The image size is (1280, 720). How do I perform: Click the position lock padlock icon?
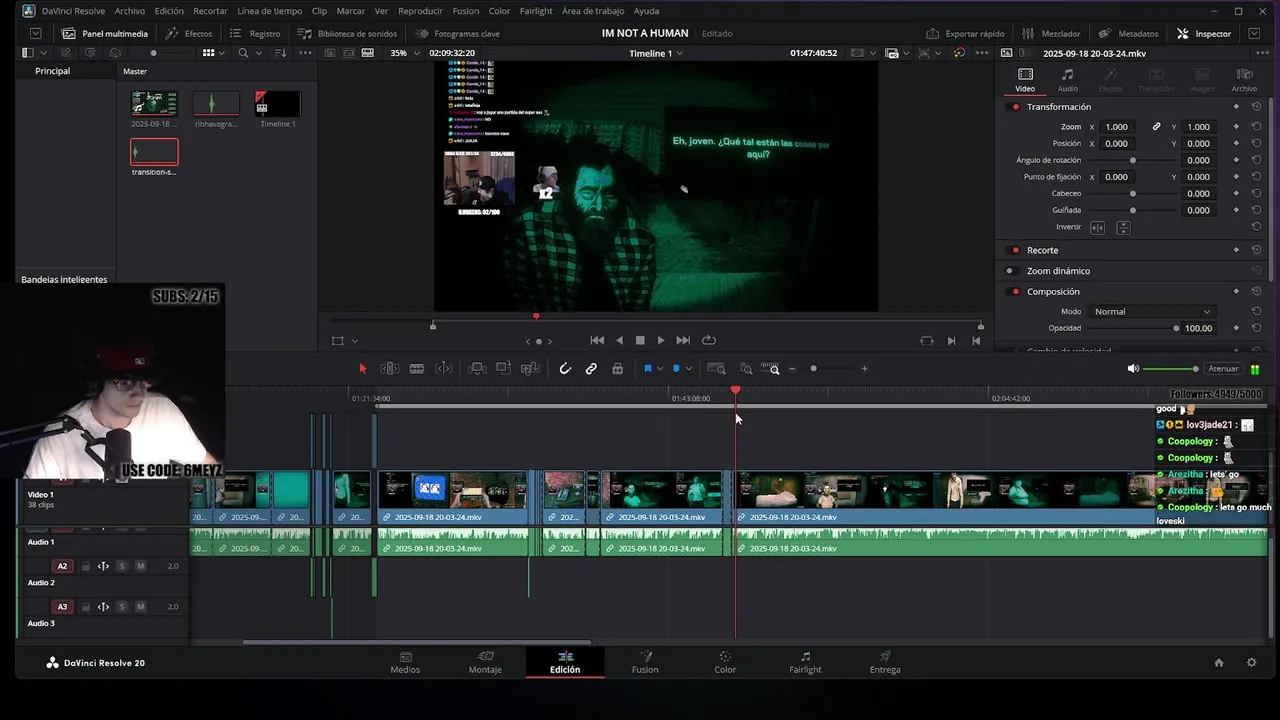pyautogui.click(x=617, y=369)
